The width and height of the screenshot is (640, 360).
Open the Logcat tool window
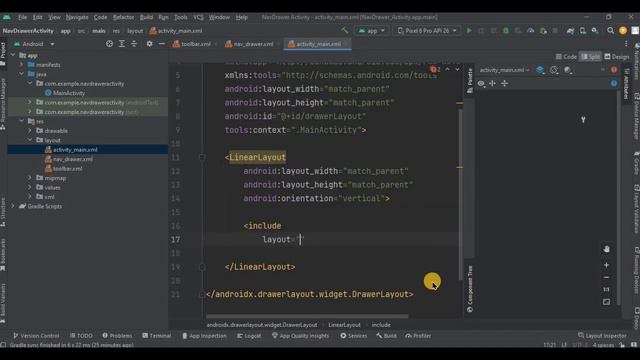tap(249, 336)
